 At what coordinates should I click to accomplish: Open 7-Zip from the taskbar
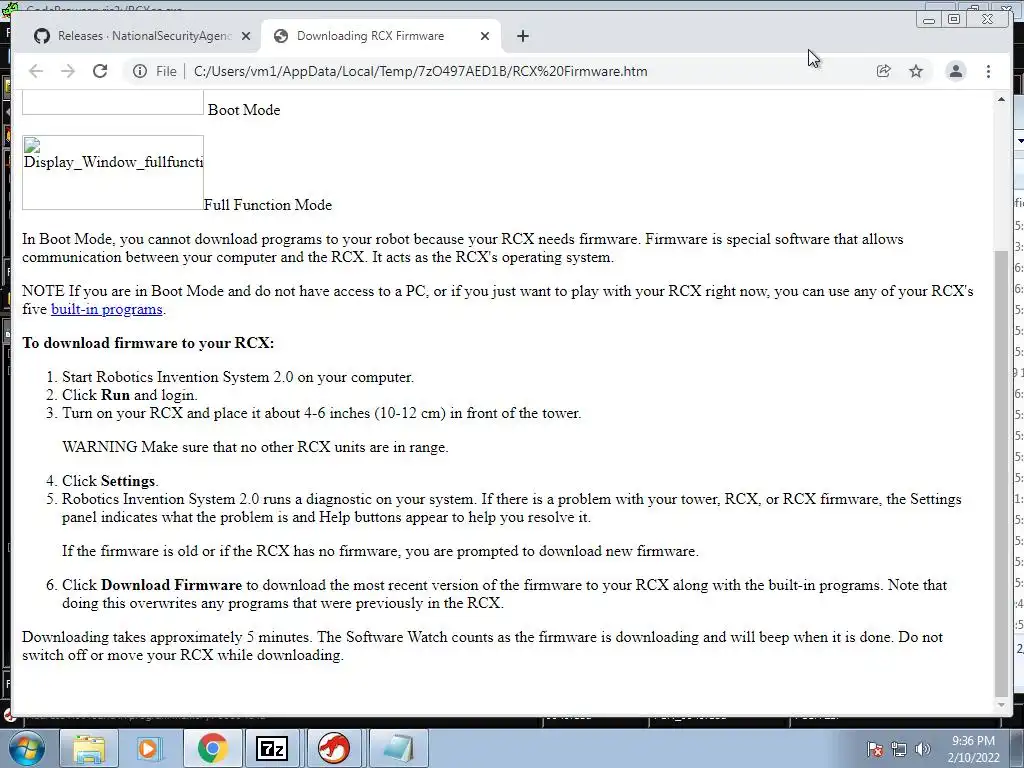[x=272, y=748]
